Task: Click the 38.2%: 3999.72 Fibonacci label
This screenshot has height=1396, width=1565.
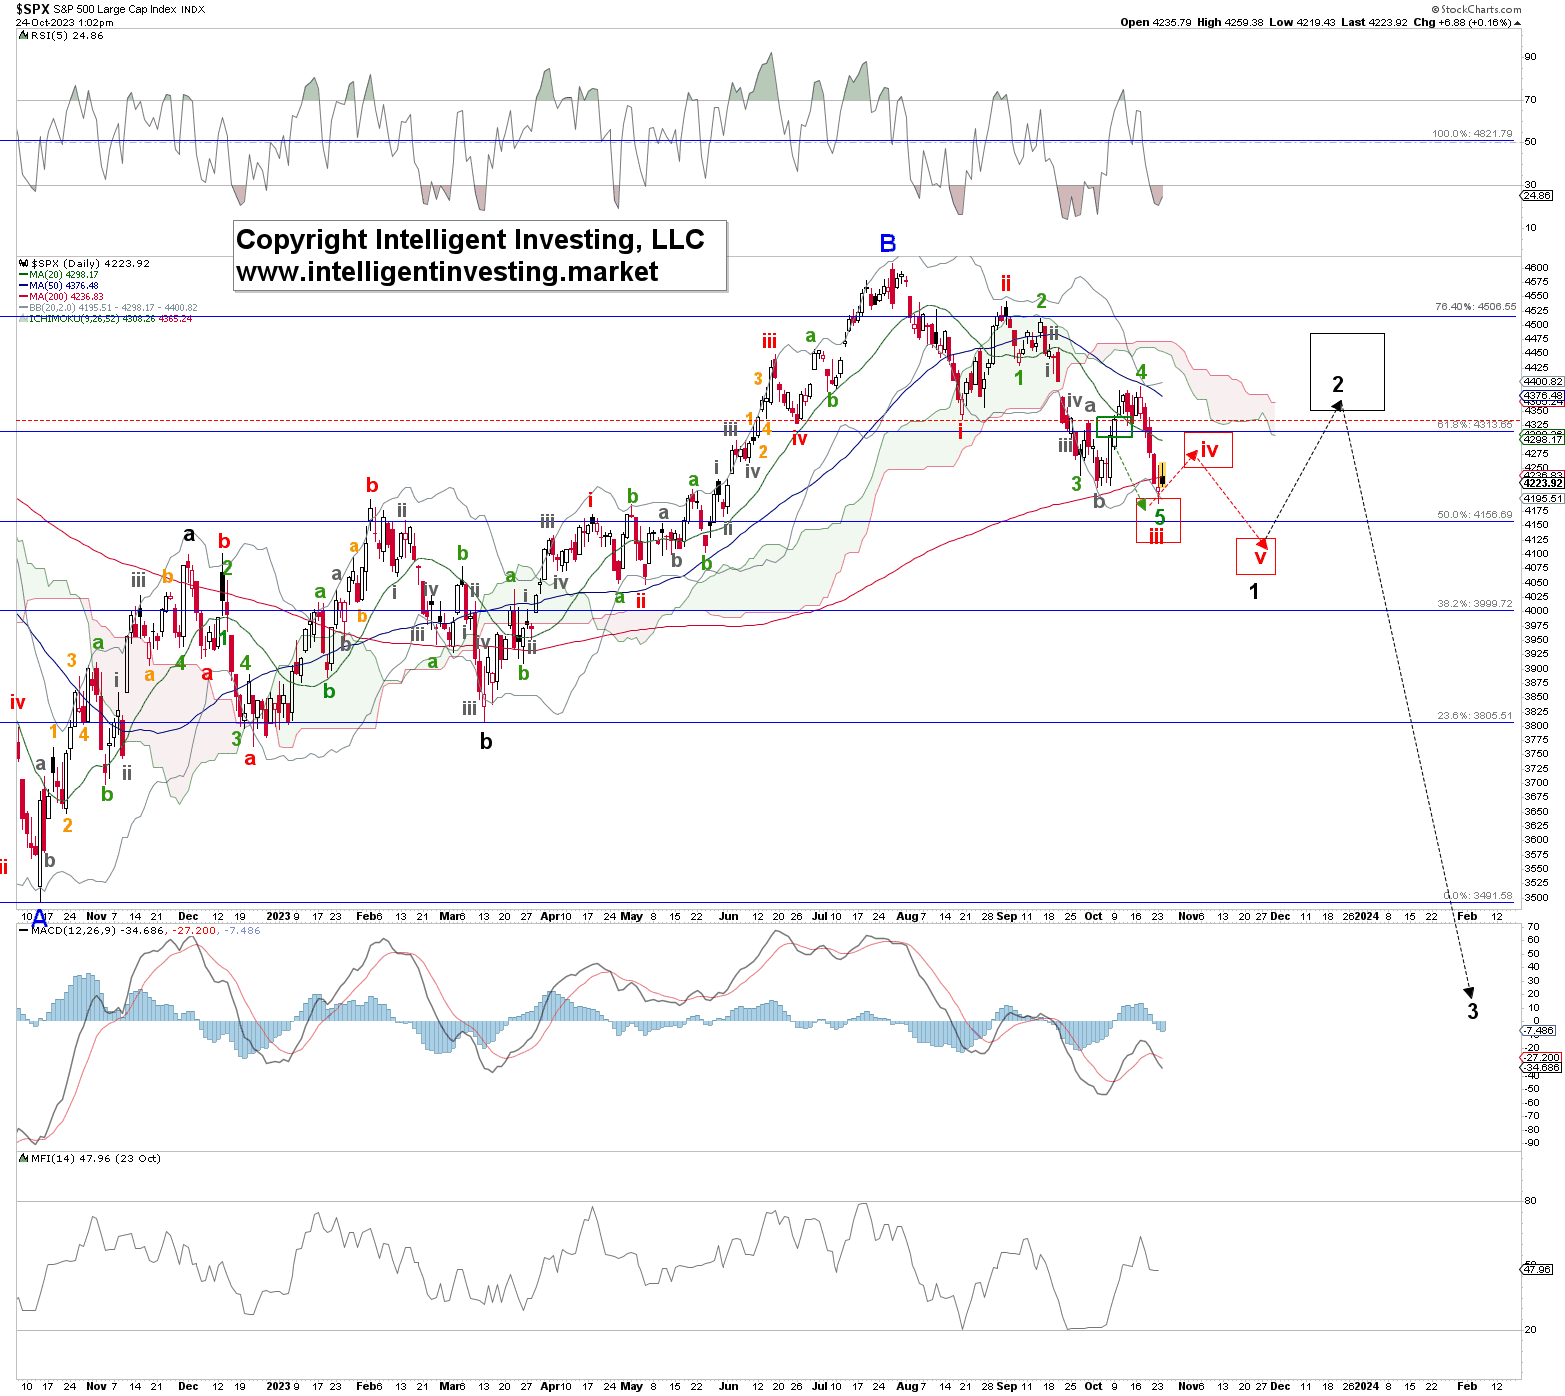Action: tap(1475, 604)
